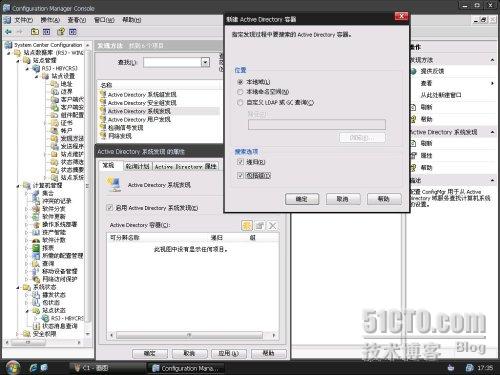Collapse the 发现方法 section in the actions pane
This screenshot has height=375, width=500.
[492, 60]
